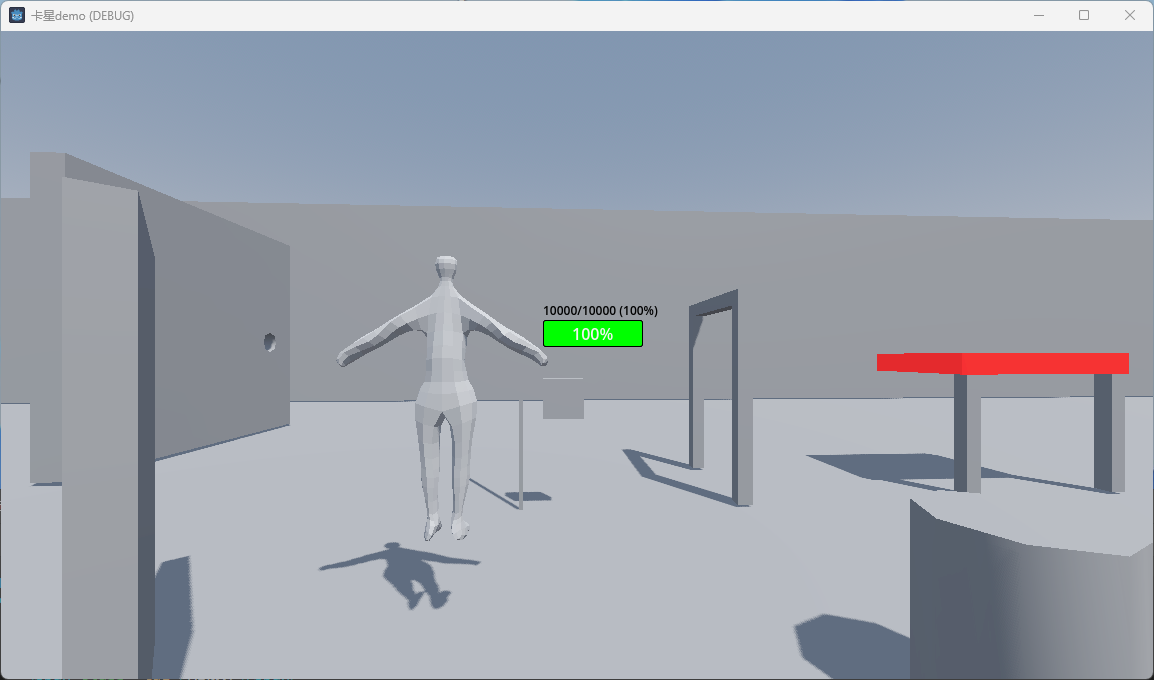Select the red tabletop surface
The image size is (1154, 680).
pos(1000,362)
